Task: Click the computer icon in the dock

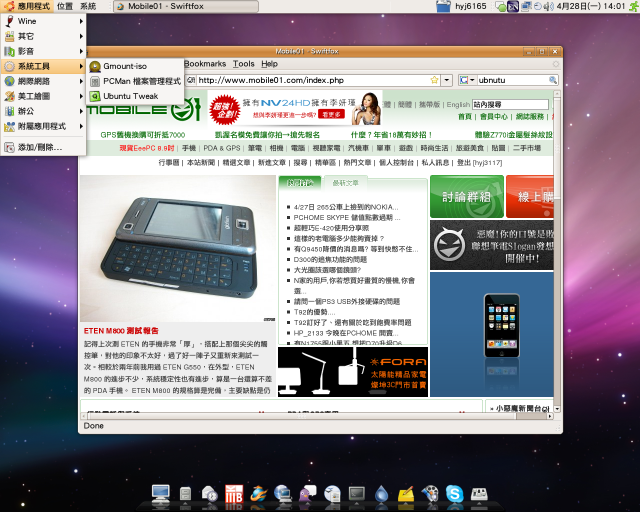Action: [x=160, y=494]
